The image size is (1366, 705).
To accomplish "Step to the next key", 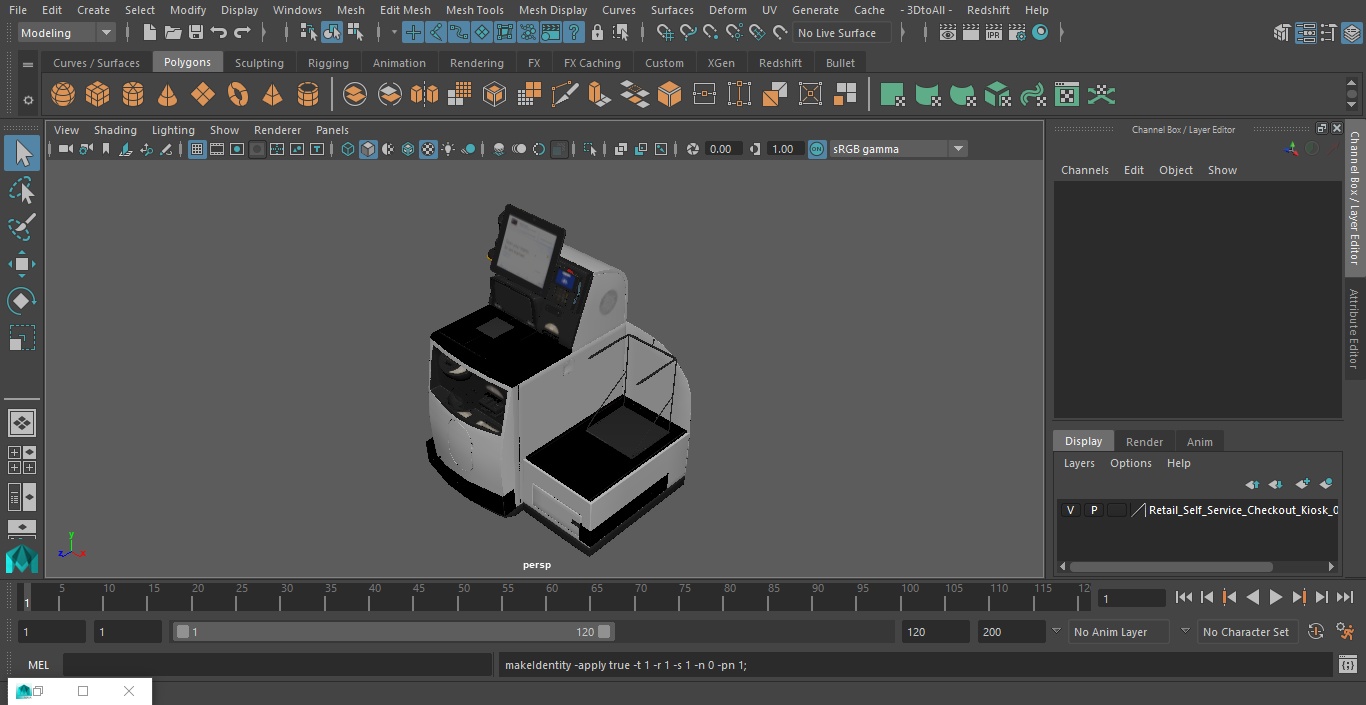I will [1298, 597].
